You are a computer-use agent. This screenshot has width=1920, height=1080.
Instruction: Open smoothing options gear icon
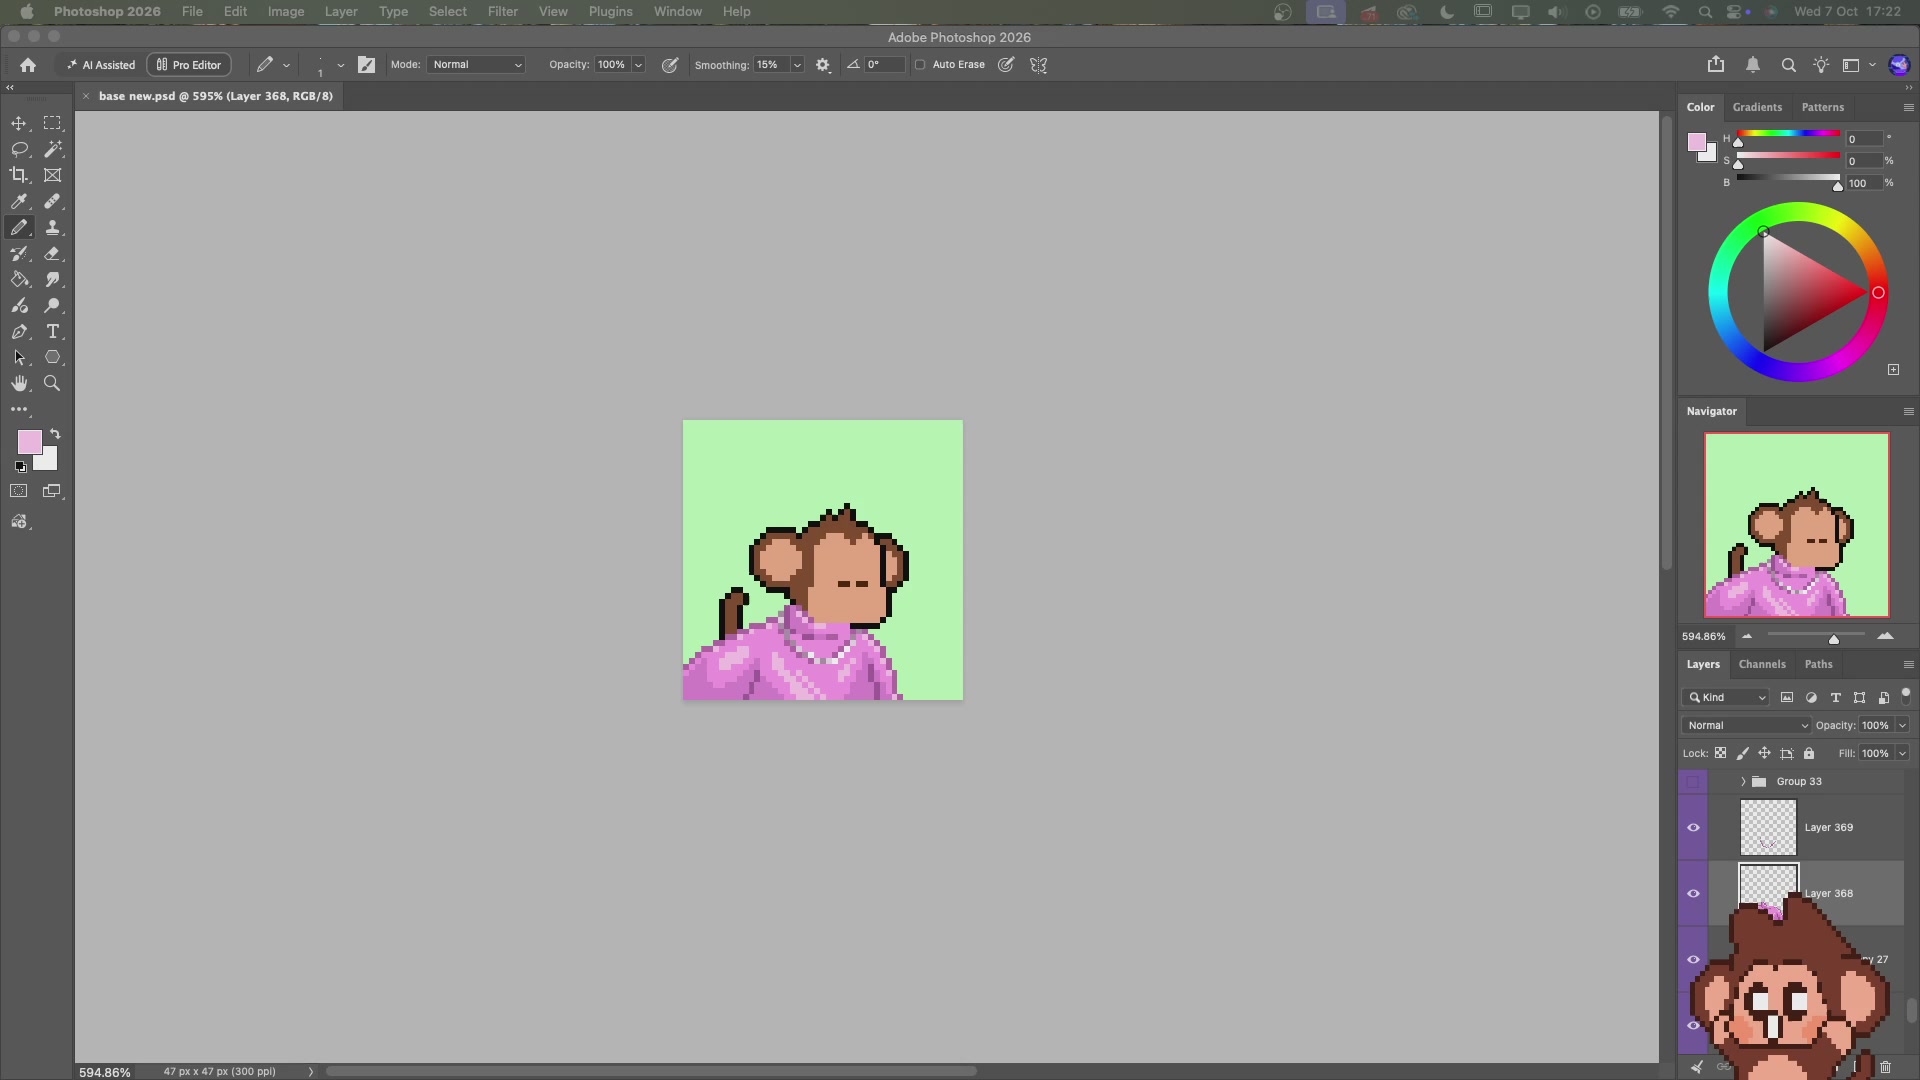[823, 65]
